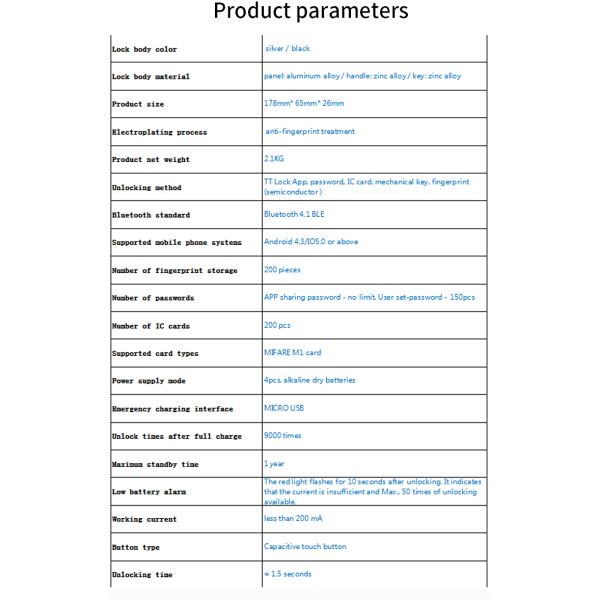
Task: Click the Unlocking time label
Action: click(142, 575)
